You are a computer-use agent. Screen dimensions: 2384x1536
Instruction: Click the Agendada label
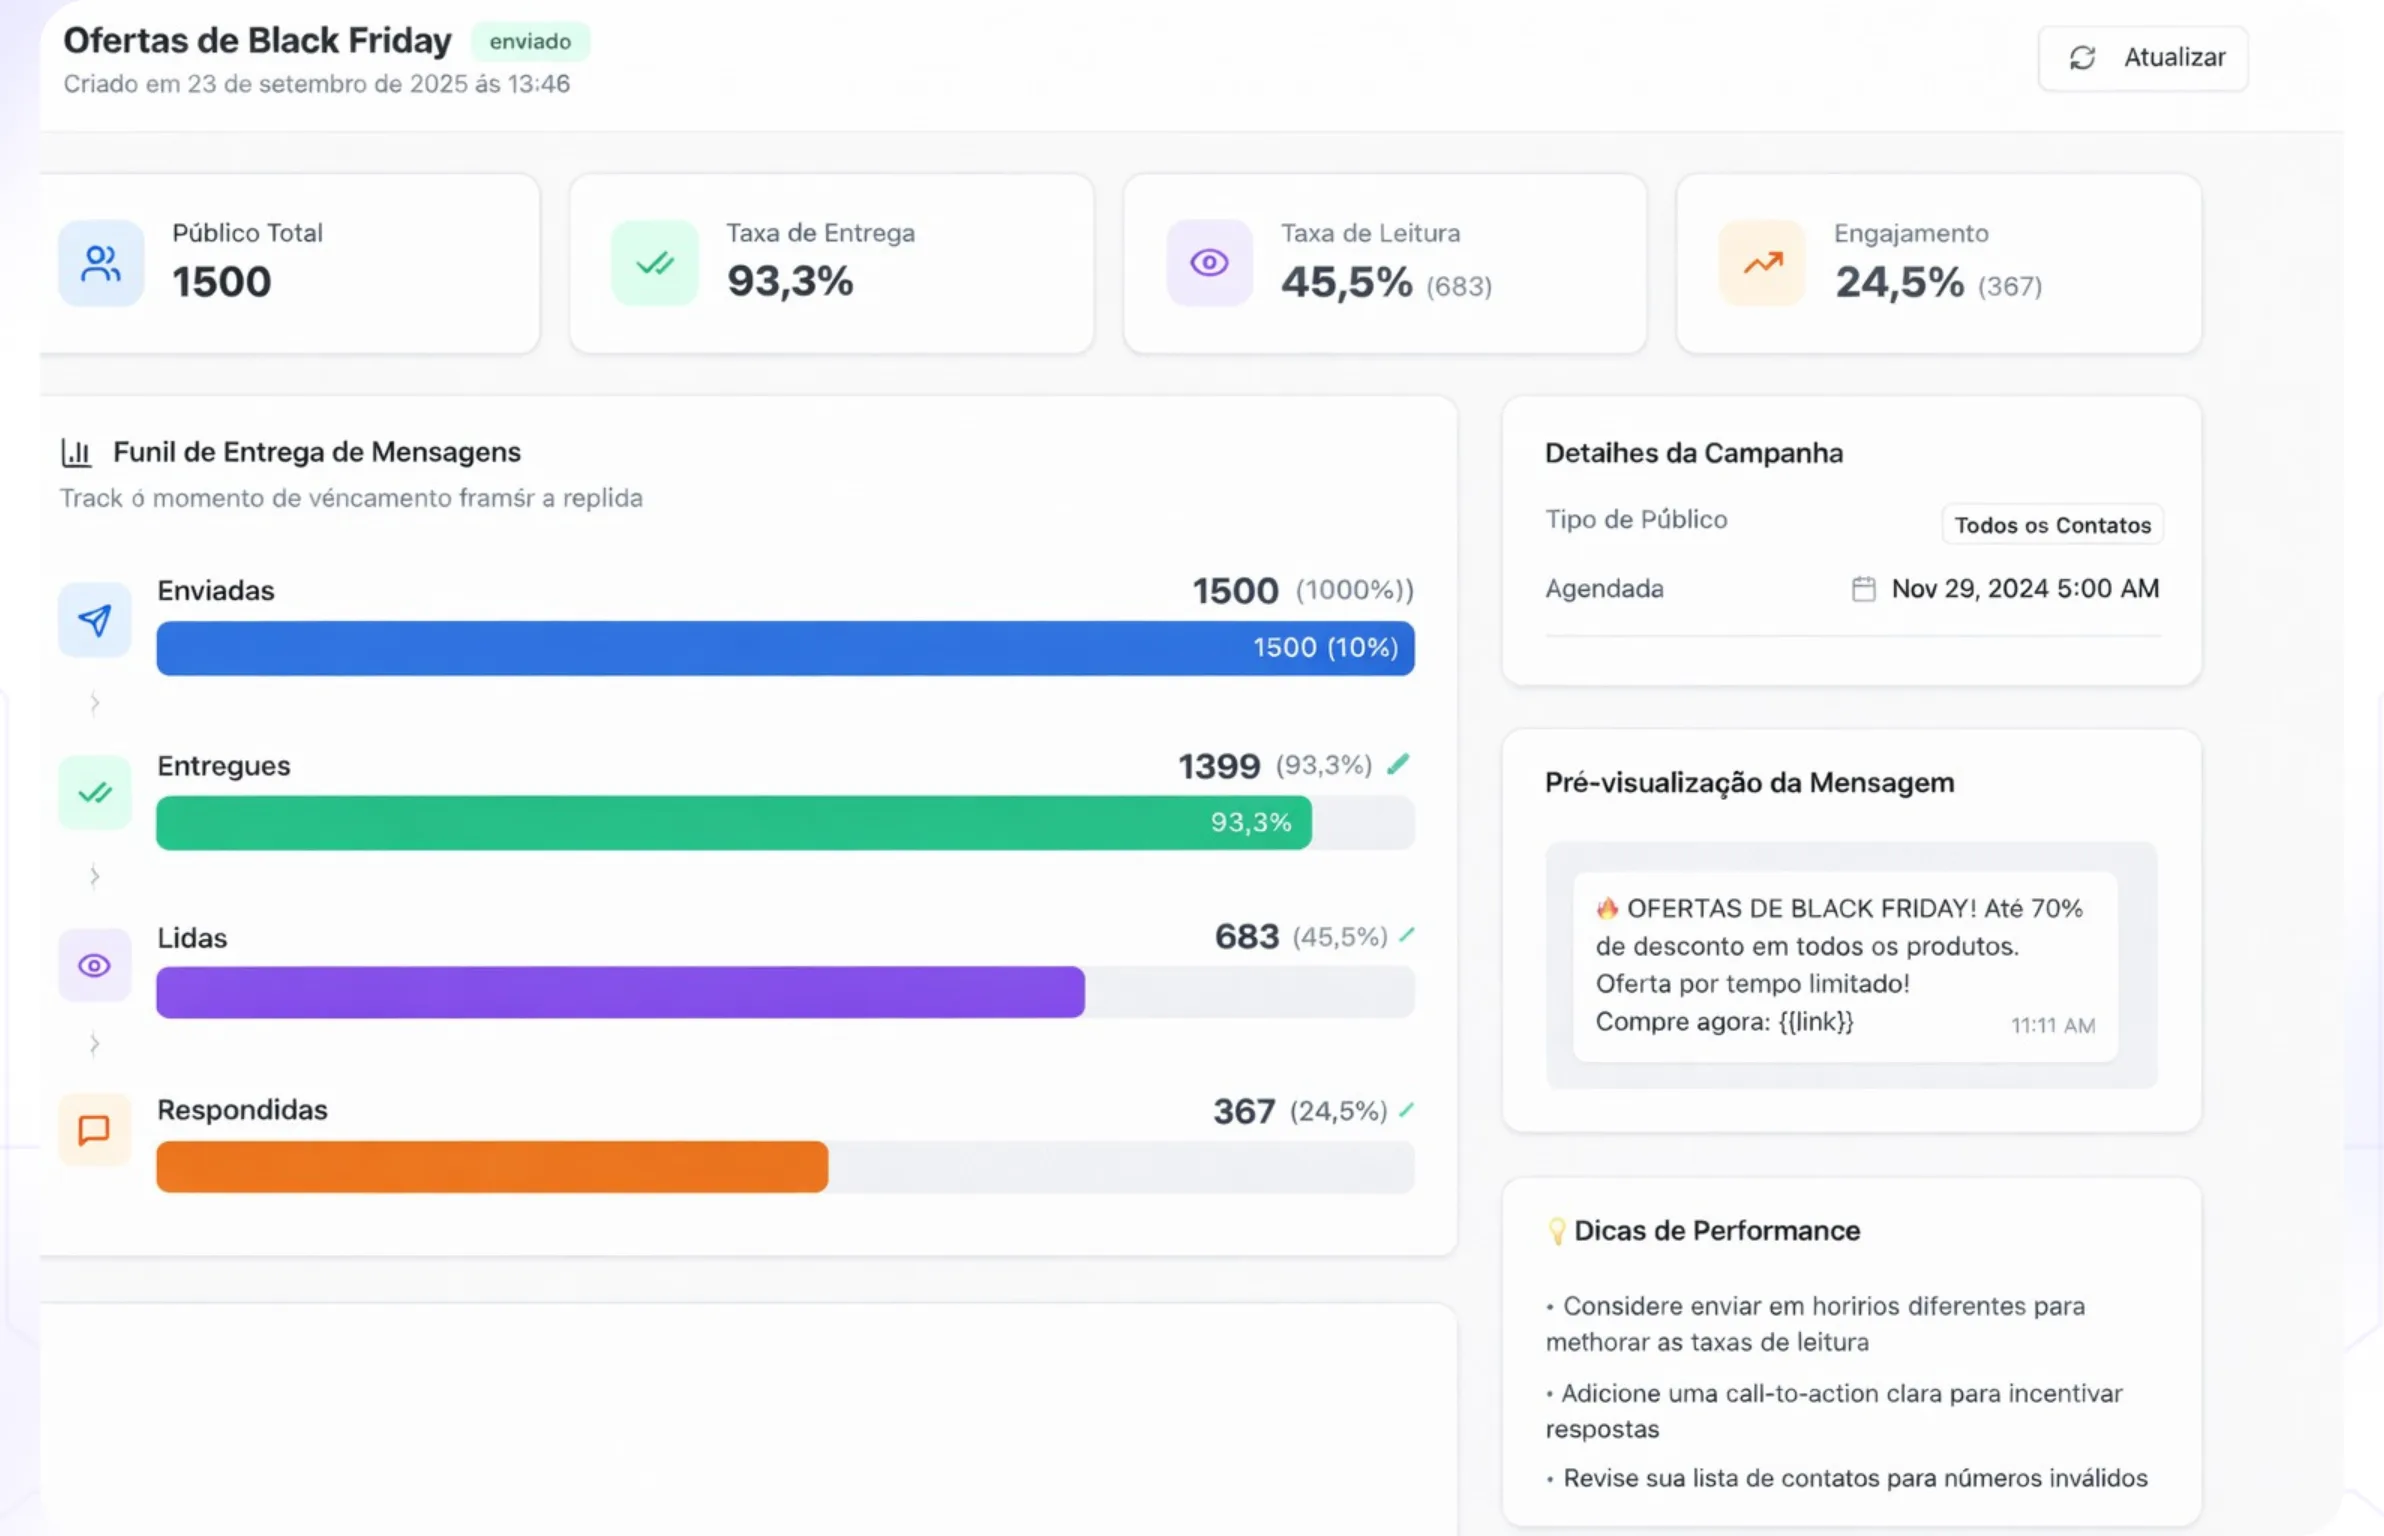point(1604,589)
